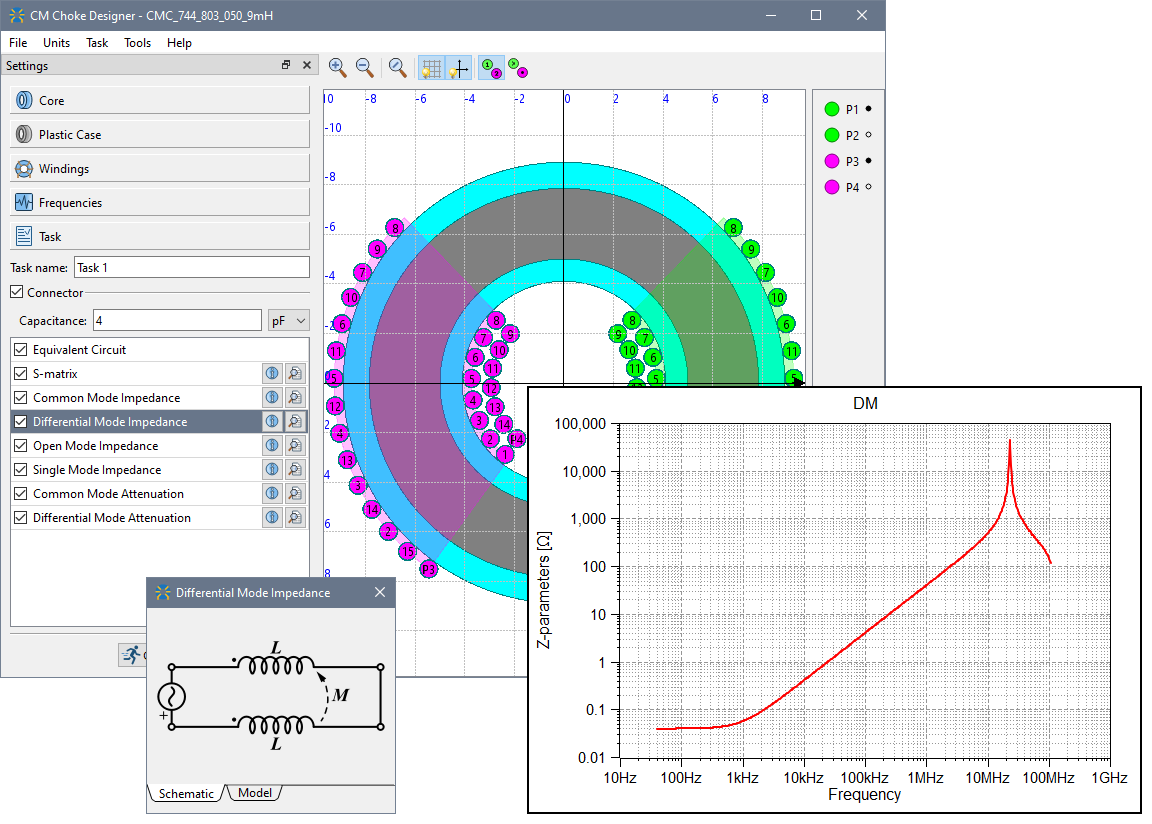Click the green P1 legend swatch
Screen dimensions: 1152x824
831,109
